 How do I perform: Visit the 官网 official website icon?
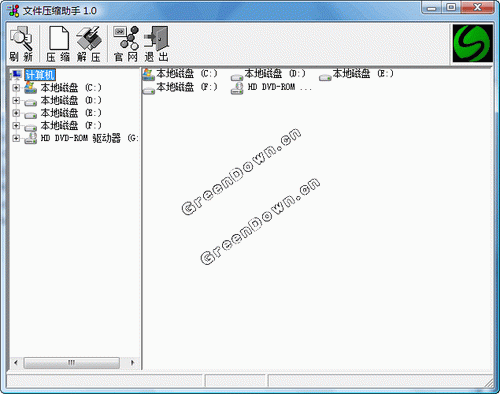click(x=126, y=44)
